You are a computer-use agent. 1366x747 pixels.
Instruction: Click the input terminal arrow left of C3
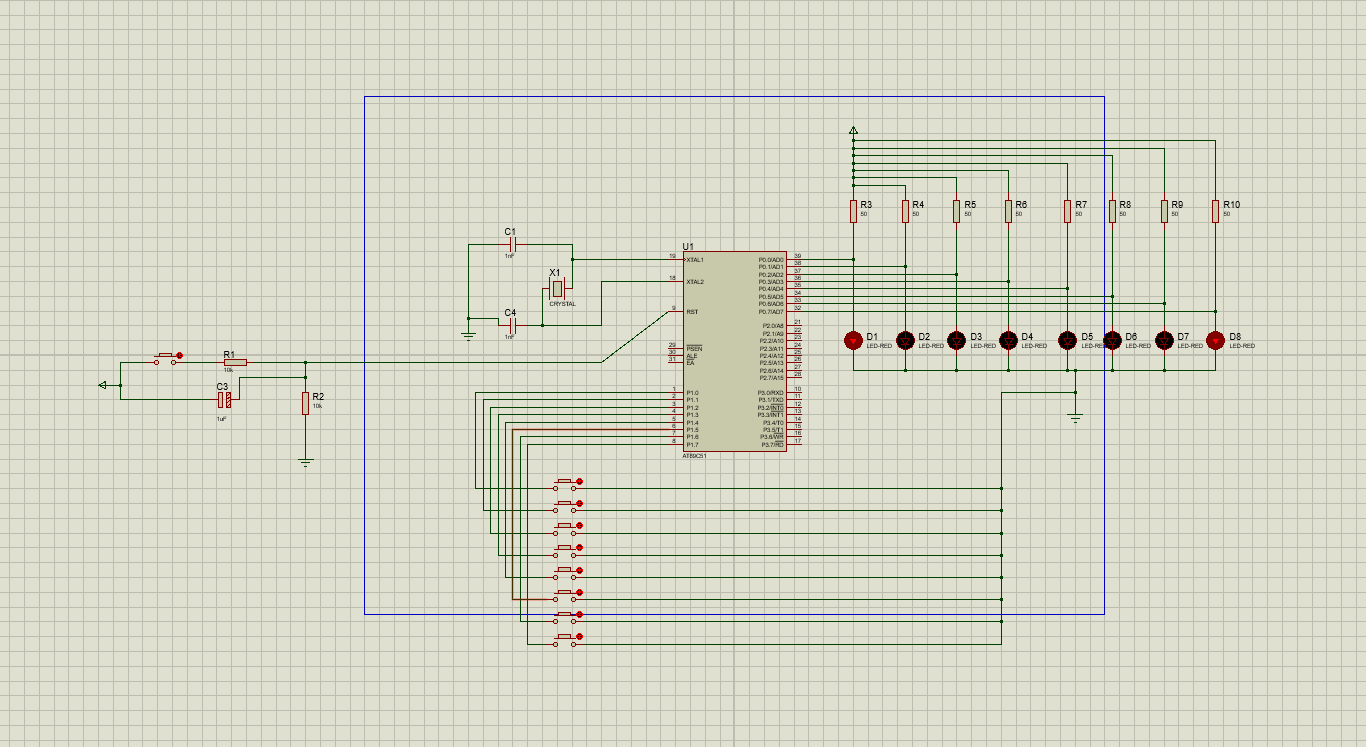[x=102, y=385]
